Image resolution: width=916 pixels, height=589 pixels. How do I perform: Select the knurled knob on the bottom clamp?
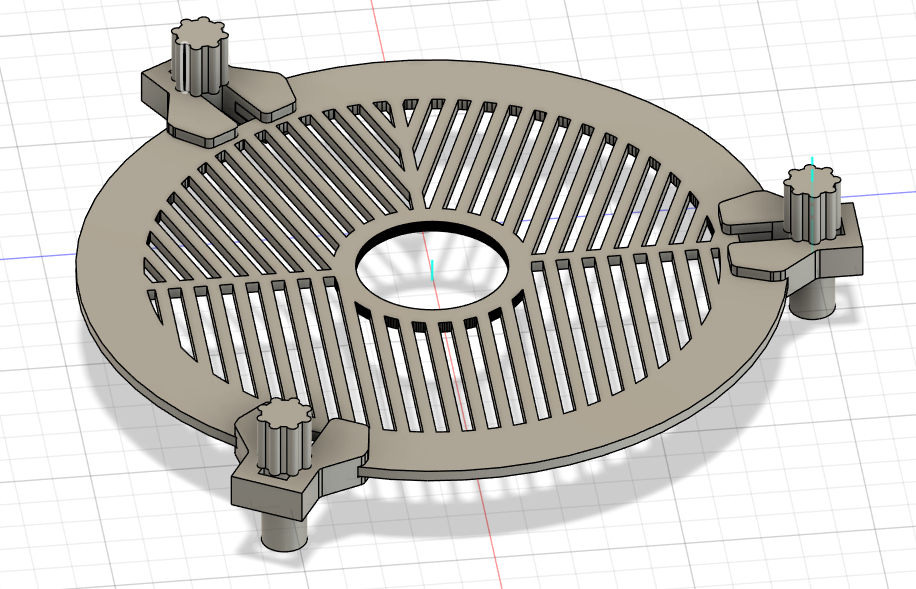[286, 437]
